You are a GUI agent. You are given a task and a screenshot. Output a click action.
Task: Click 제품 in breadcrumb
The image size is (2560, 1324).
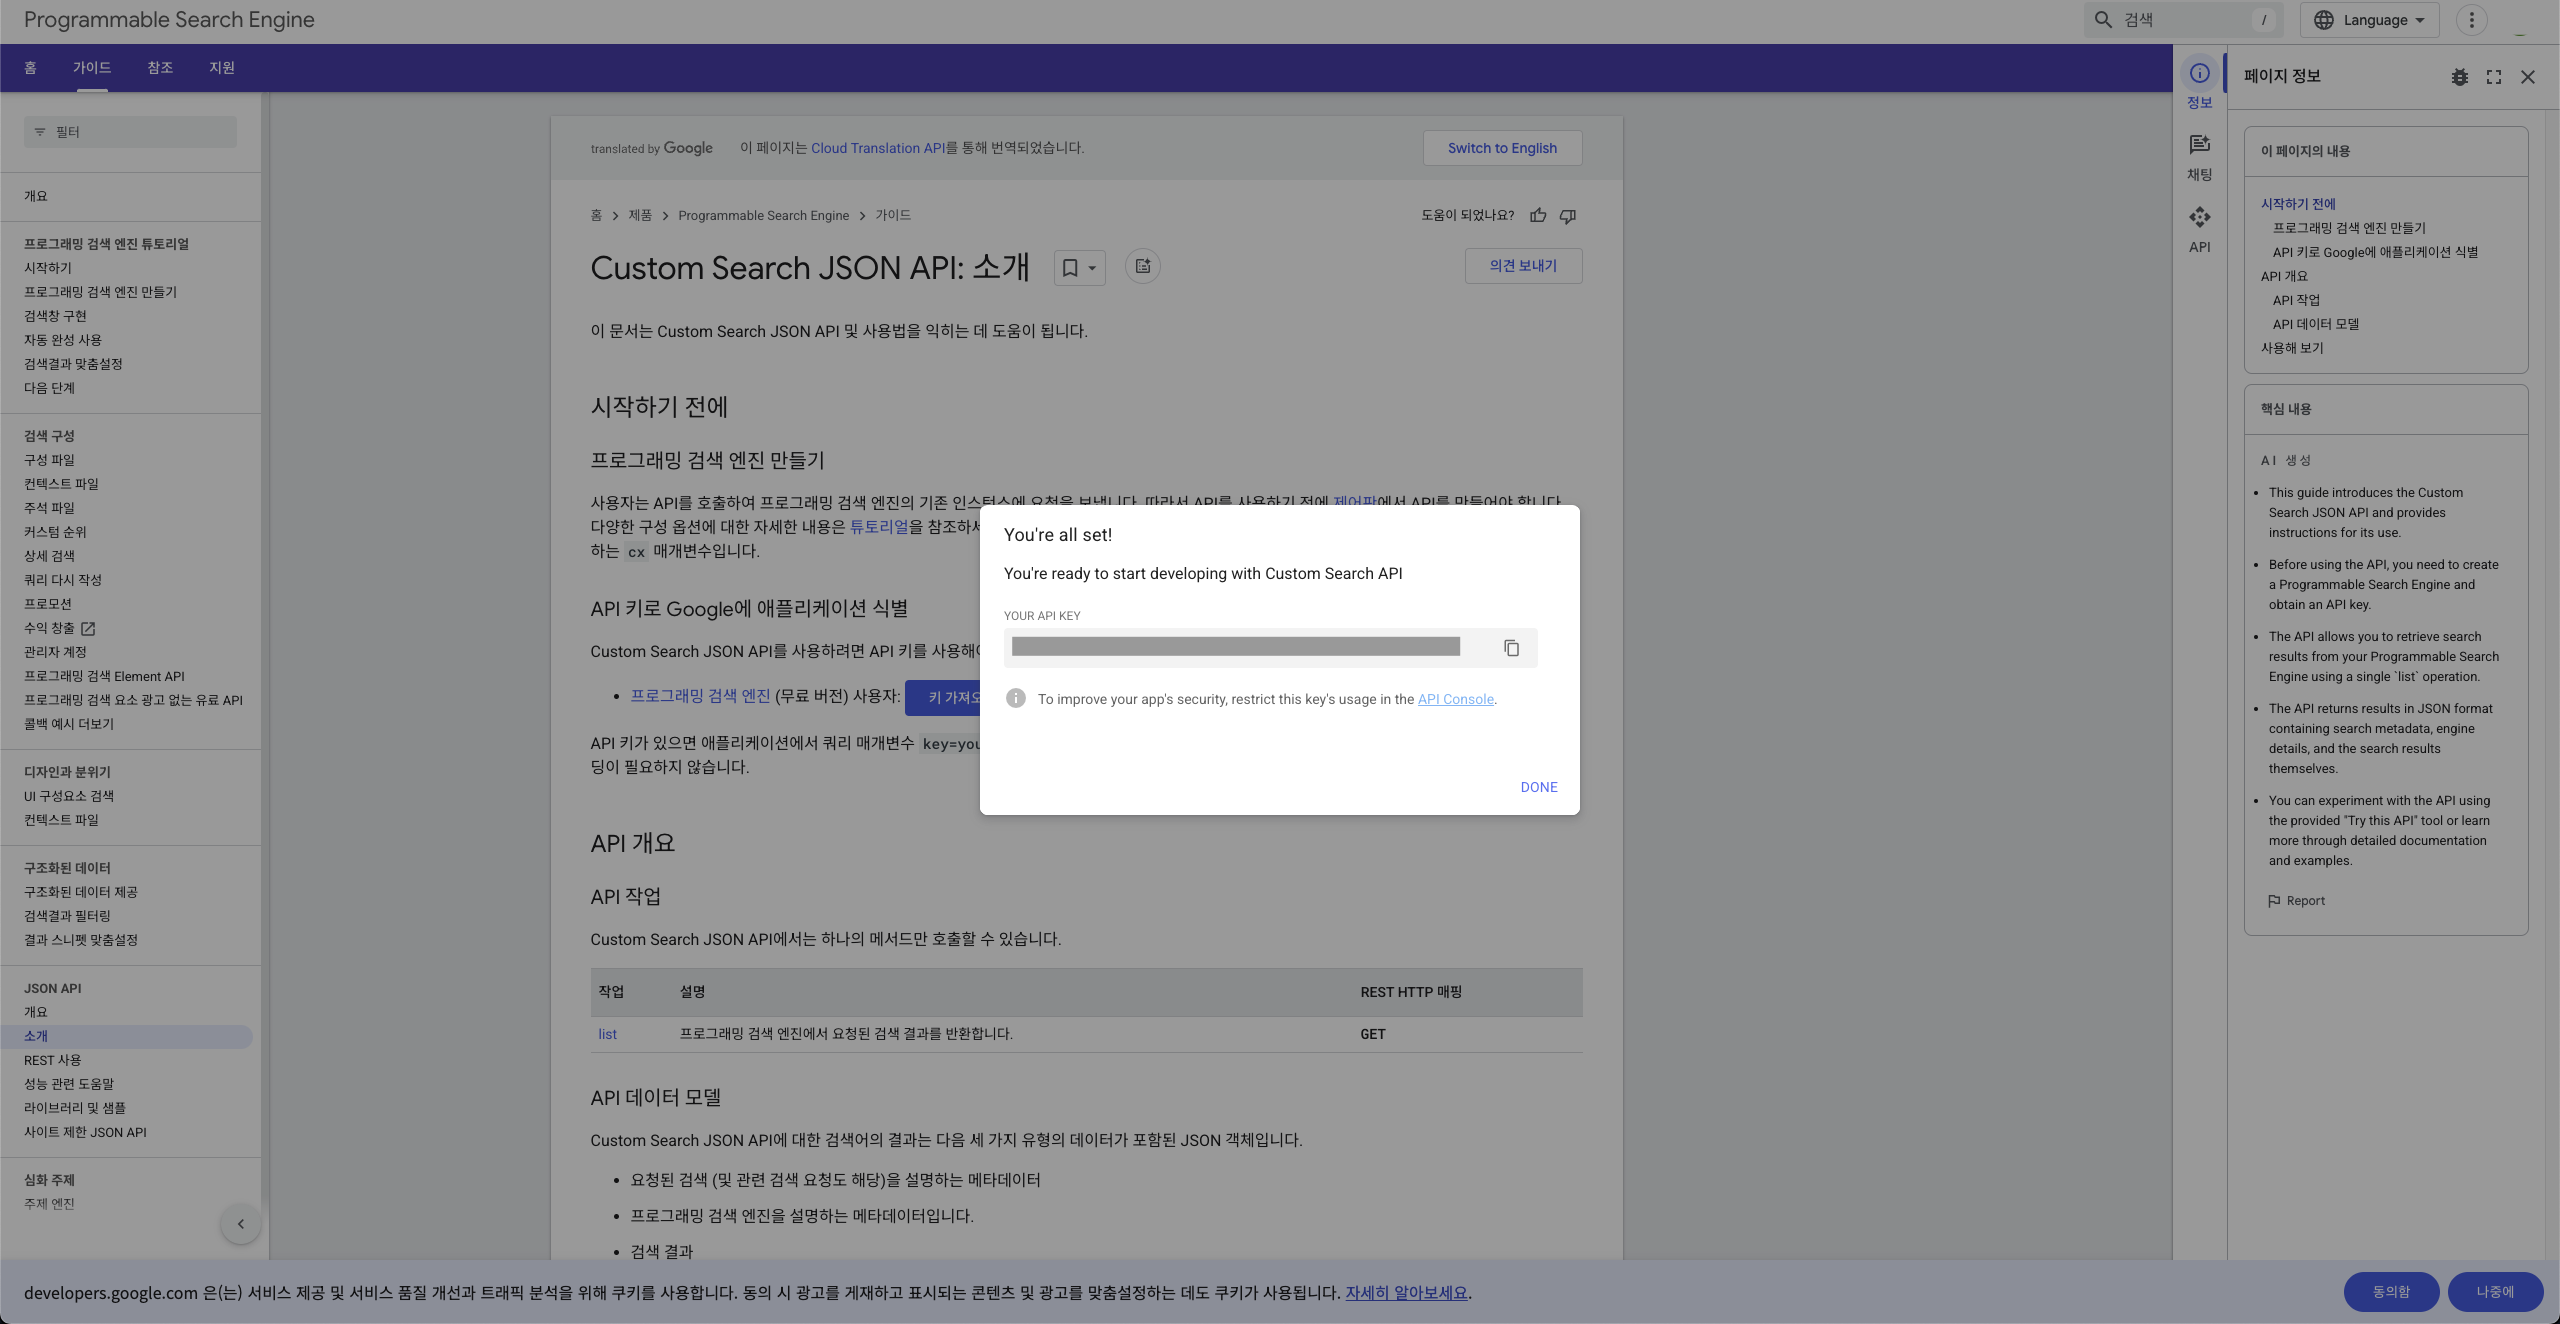[x=640, y=215]
